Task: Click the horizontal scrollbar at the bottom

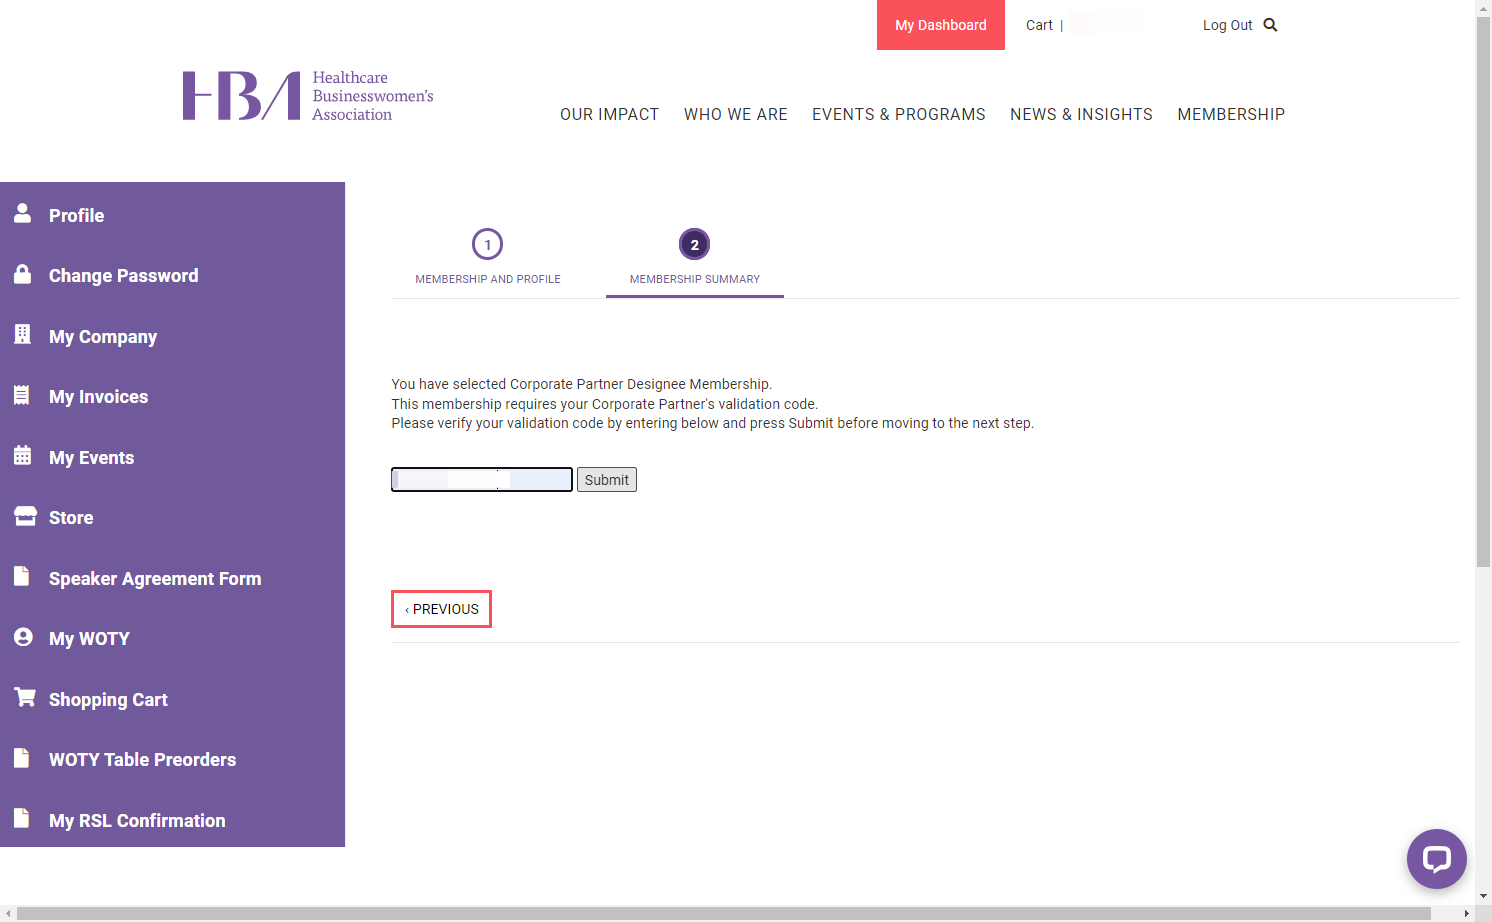Action: [724, 914]
